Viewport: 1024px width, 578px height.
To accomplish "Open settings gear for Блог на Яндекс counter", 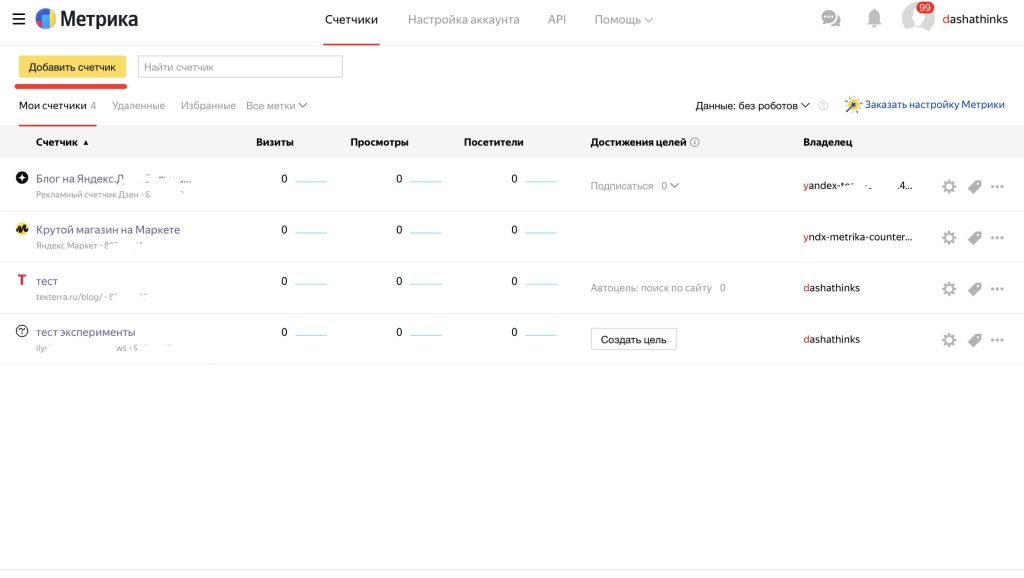I will point(949,186).
